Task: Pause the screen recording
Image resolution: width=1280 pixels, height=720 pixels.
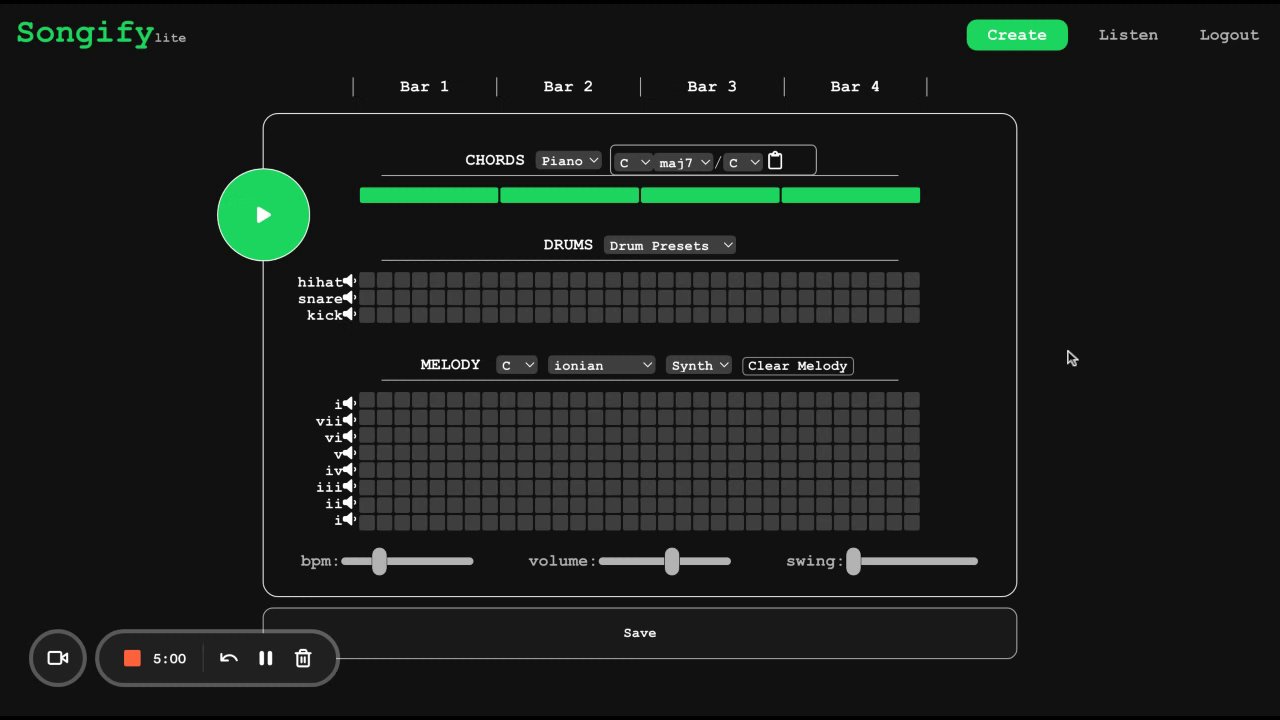Action: coord(266,658)
